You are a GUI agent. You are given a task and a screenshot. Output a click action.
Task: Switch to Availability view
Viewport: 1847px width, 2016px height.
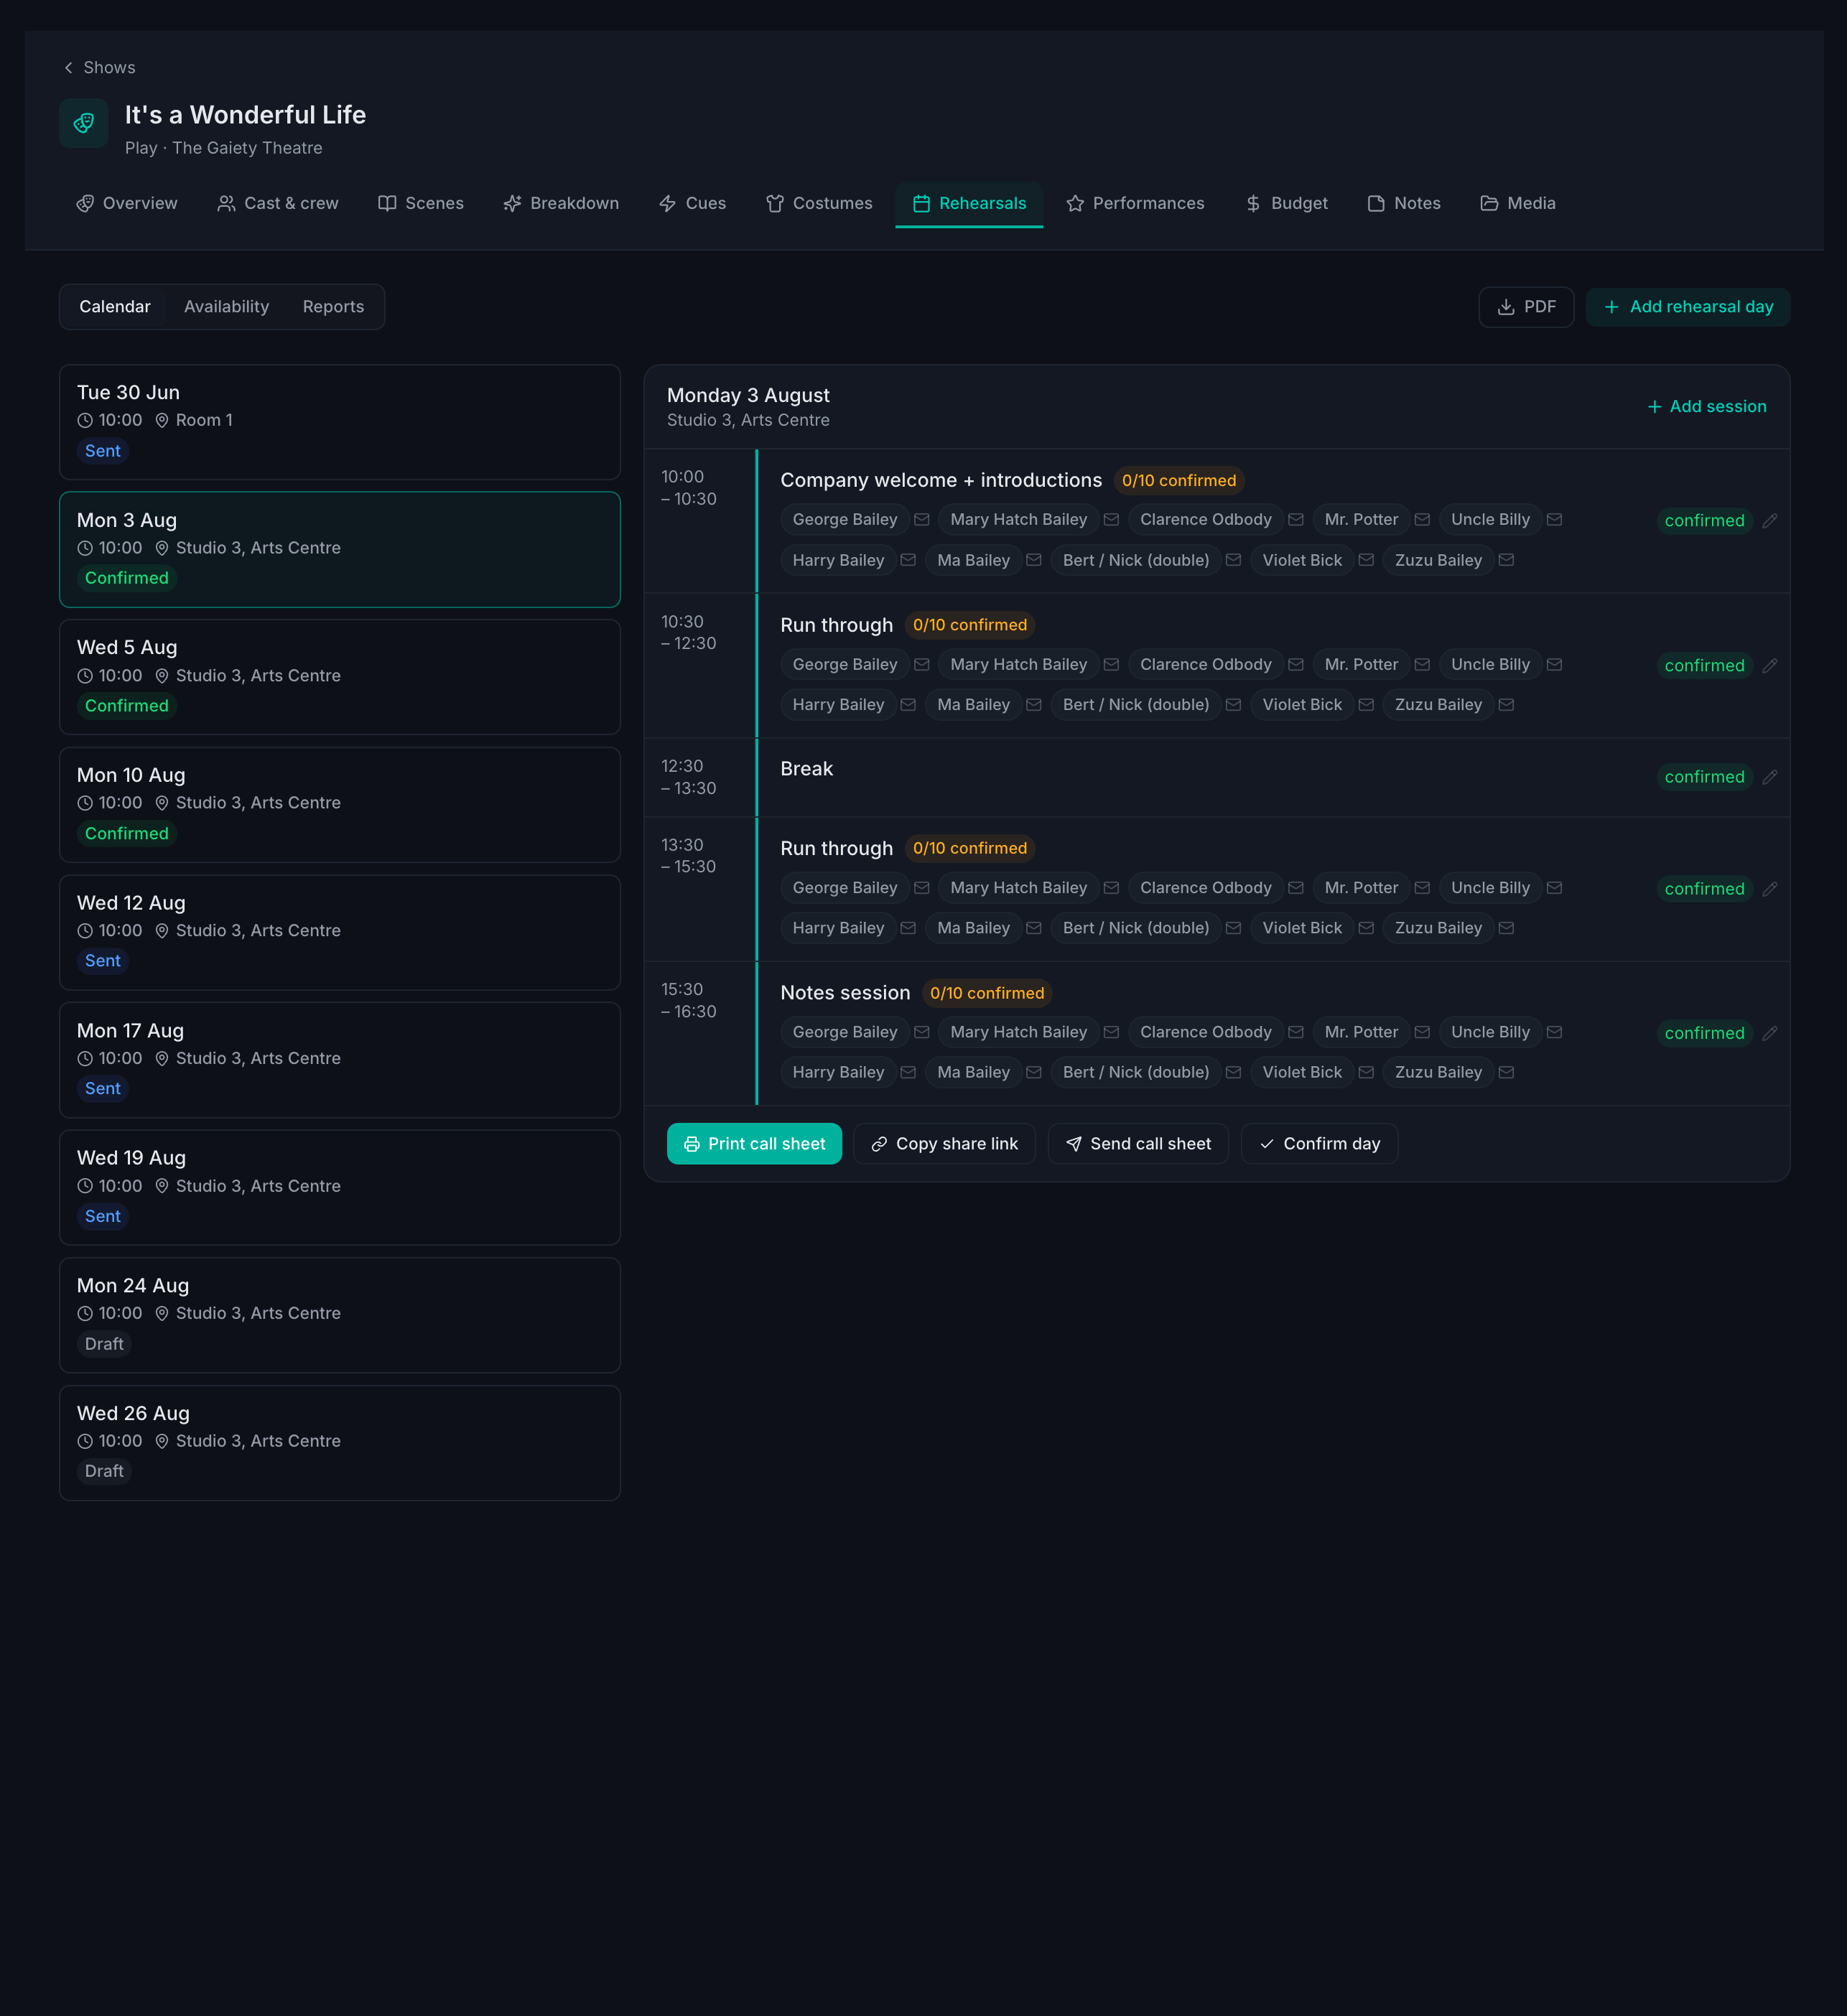227,307
